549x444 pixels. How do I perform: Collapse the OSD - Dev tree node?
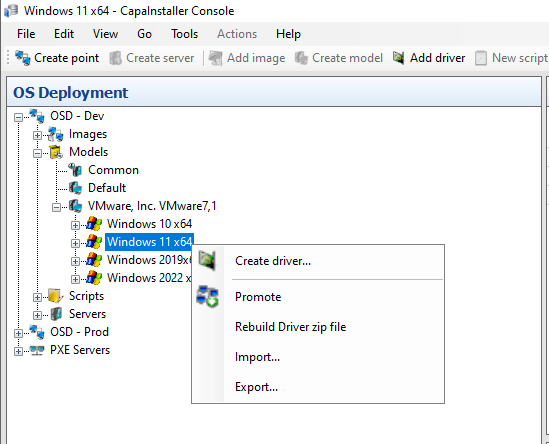pos(18,117)
